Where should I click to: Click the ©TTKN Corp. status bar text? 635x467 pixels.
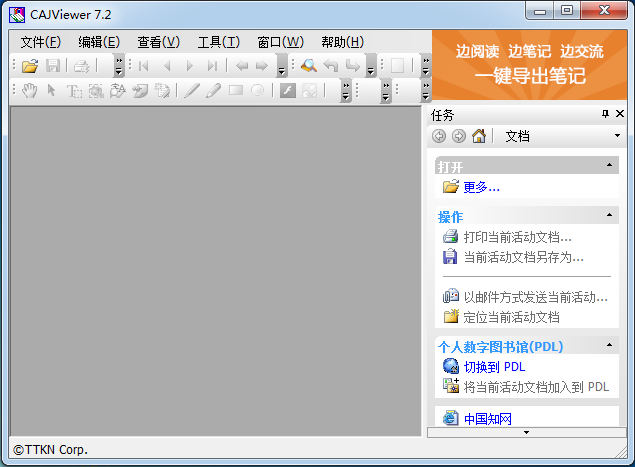tap(51, 450)
